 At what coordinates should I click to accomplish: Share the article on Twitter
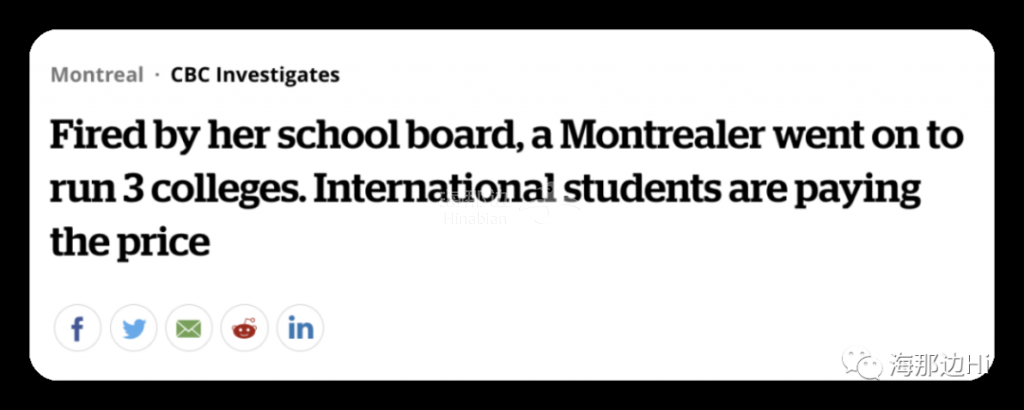(133, 328)
